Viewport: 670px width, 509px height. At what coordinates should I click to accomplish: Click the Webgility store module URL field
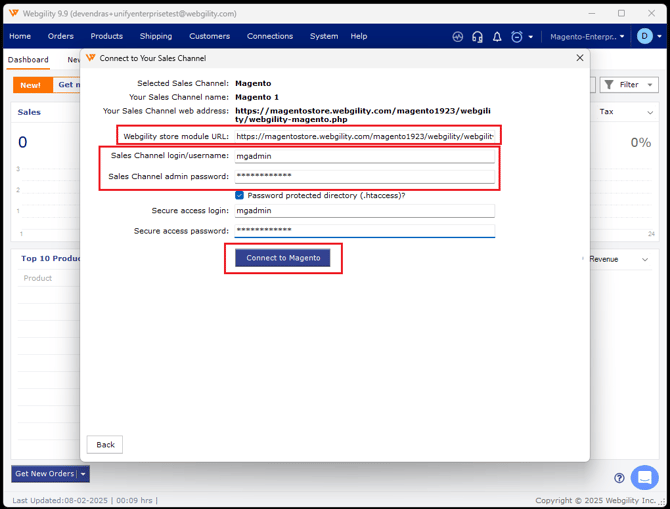(x=365, y=136)
